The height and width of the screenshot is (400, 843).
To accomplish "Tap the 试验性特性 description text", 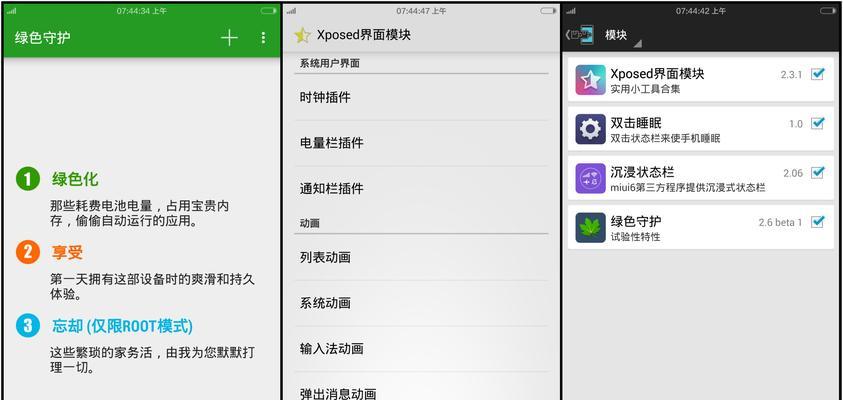I will (635, 237).
